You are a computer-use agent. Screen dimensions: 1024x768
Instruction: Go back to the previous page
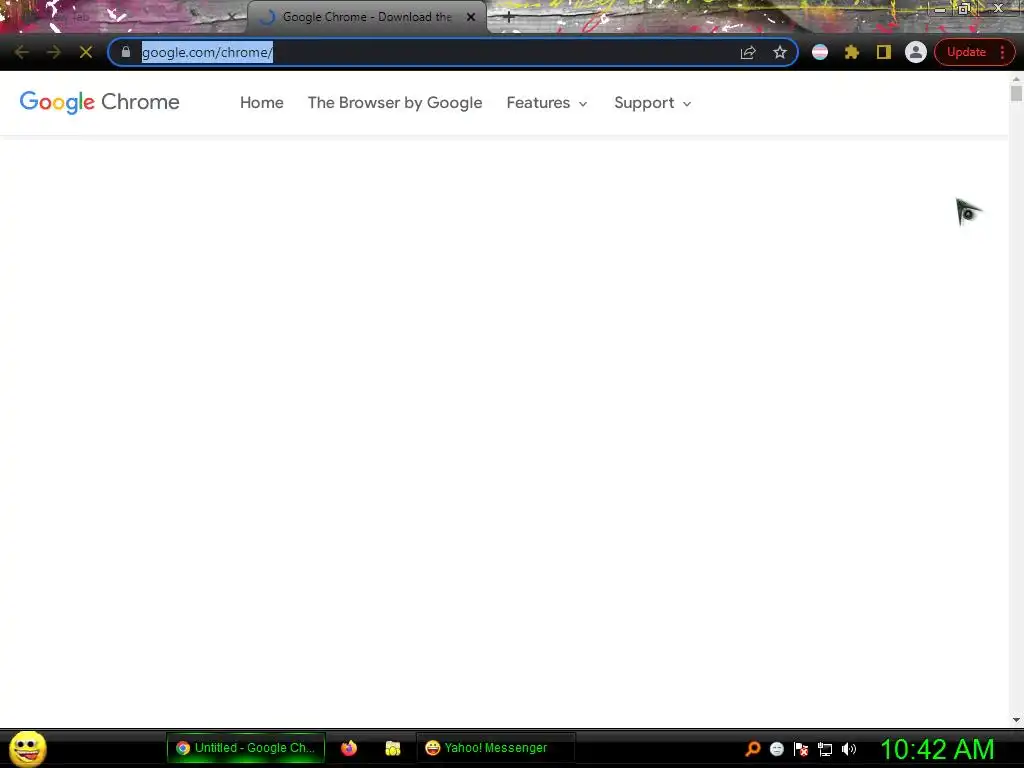tap(22, 52)
